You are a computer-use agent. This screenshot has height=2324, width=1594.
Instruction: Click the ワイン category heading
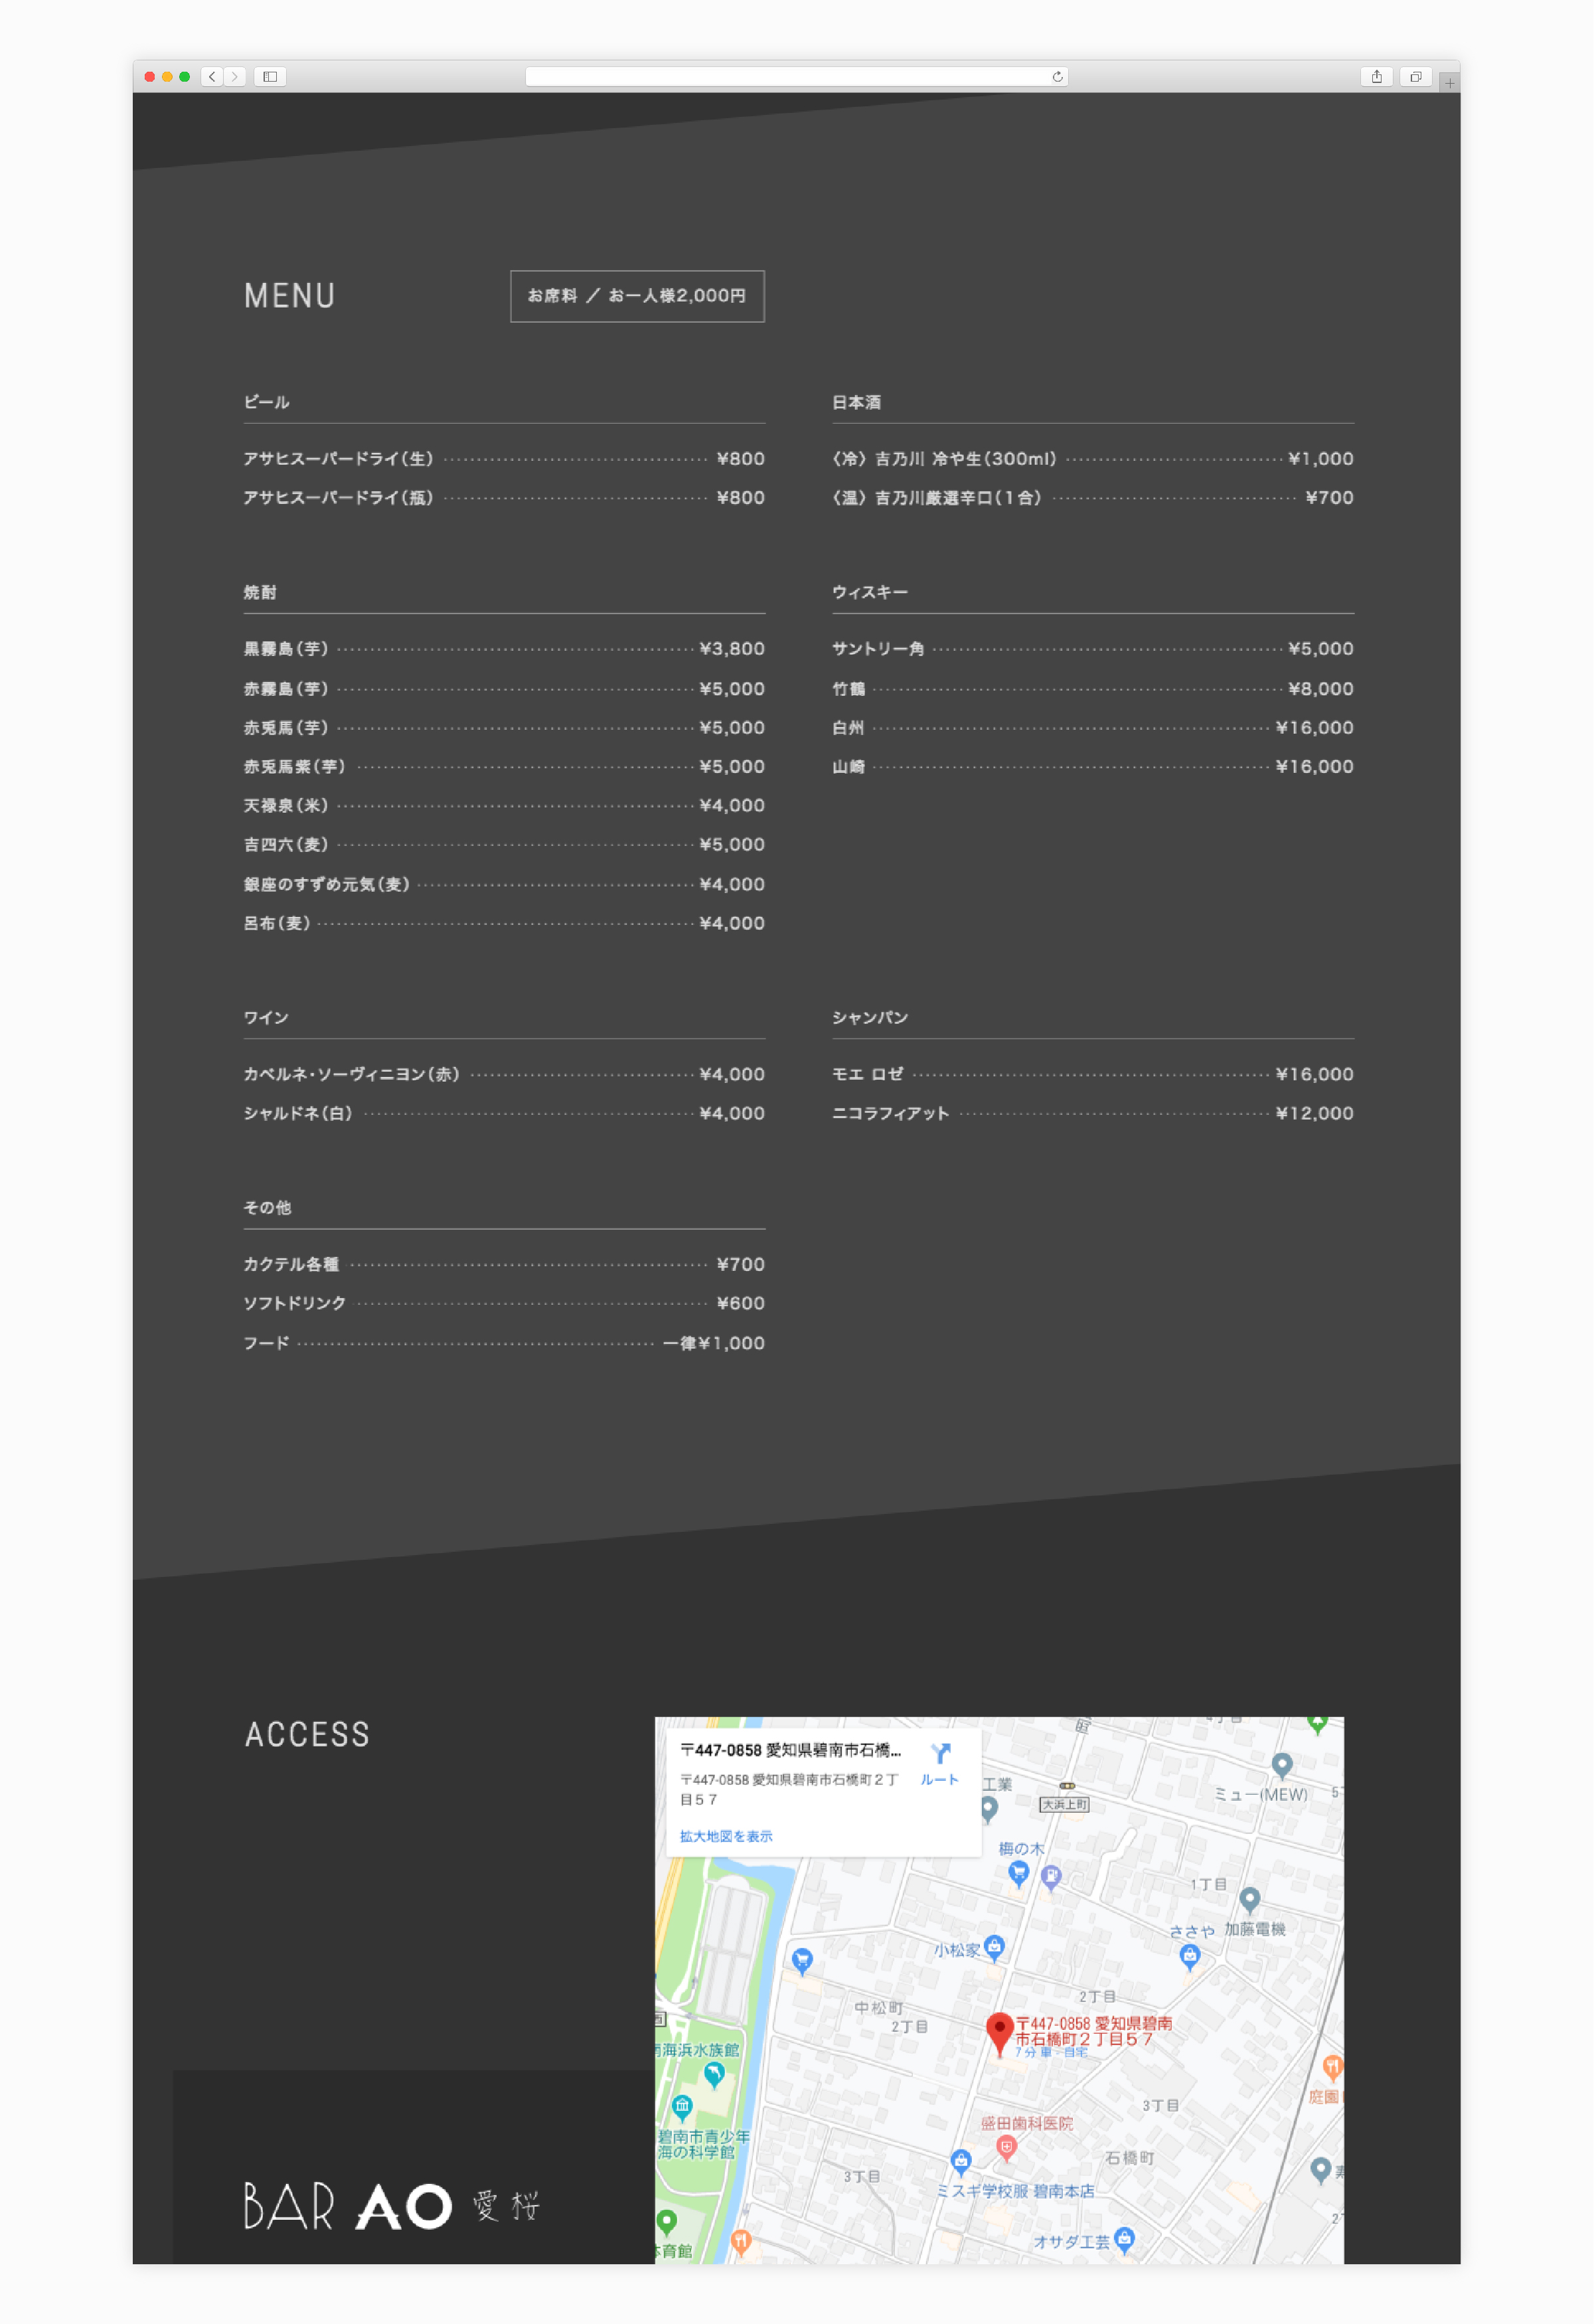266,1017
